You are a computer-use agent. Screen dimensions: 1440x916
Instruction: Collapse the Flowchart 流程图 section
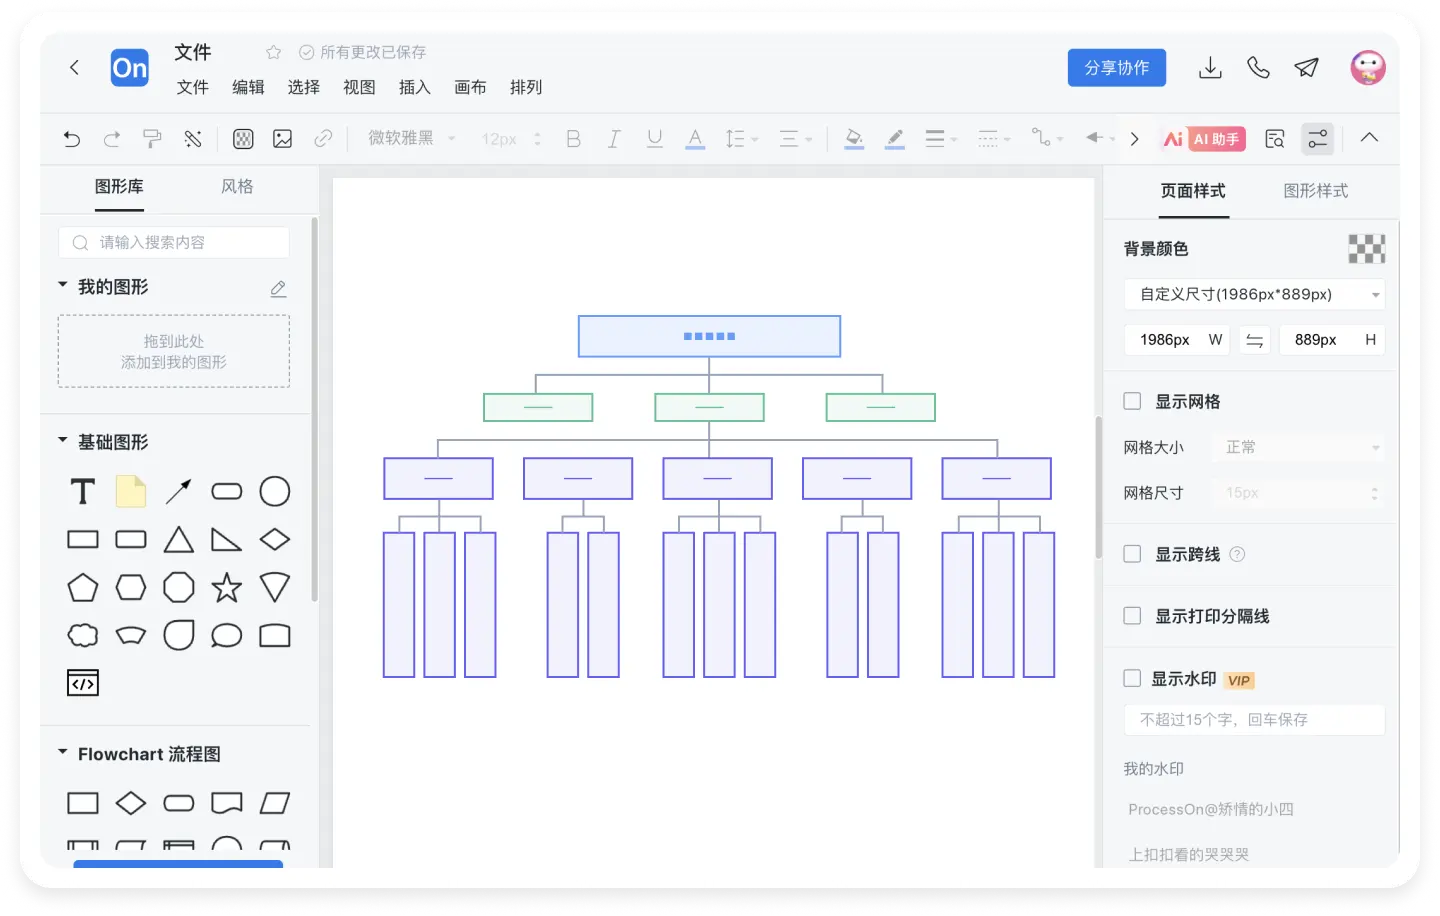[x=63, y=753]
